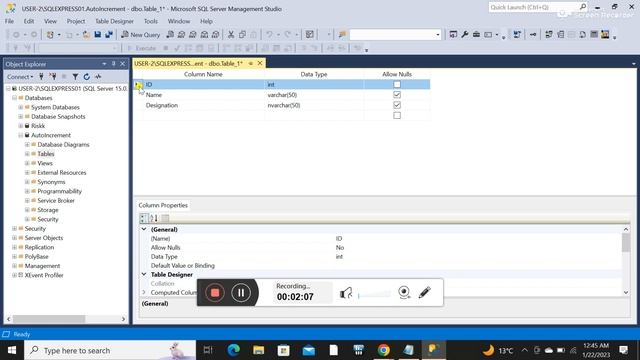
Task: Collapse the AutoIncrement database node
Action: [x=21, y=135]
